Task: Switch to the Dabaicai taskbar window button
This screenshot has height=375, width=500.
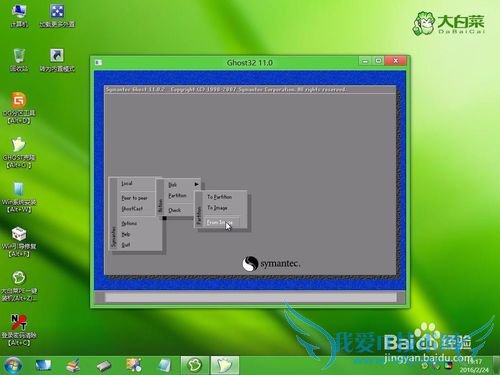Action: point(195,365)
